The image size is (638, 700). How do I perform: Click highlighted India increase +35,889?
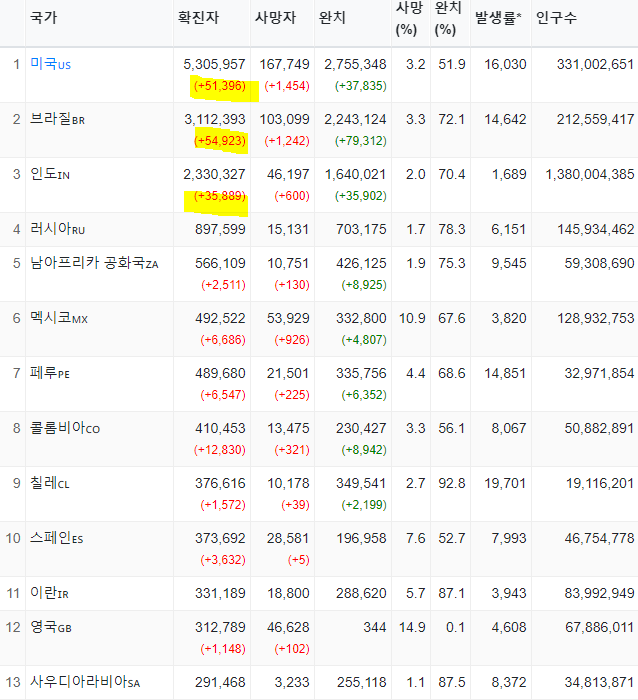pos(220,196)
